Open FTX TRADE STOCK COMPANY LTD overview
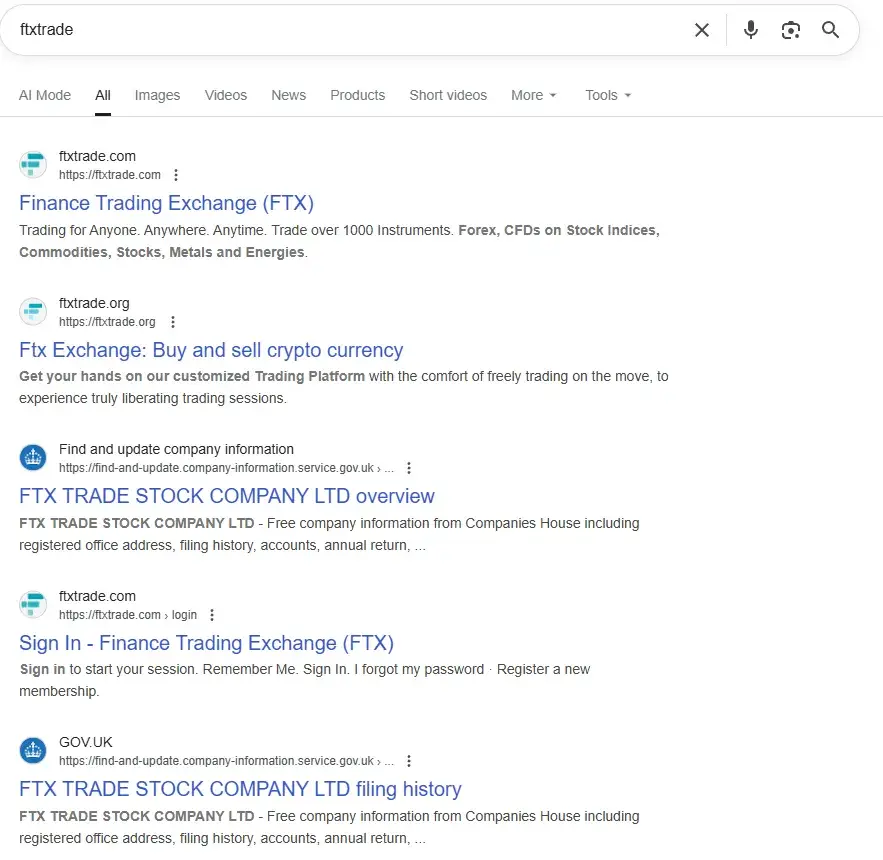Image resolution: width=883 pixels, height=860 pixels. click(x=227, y=496)
